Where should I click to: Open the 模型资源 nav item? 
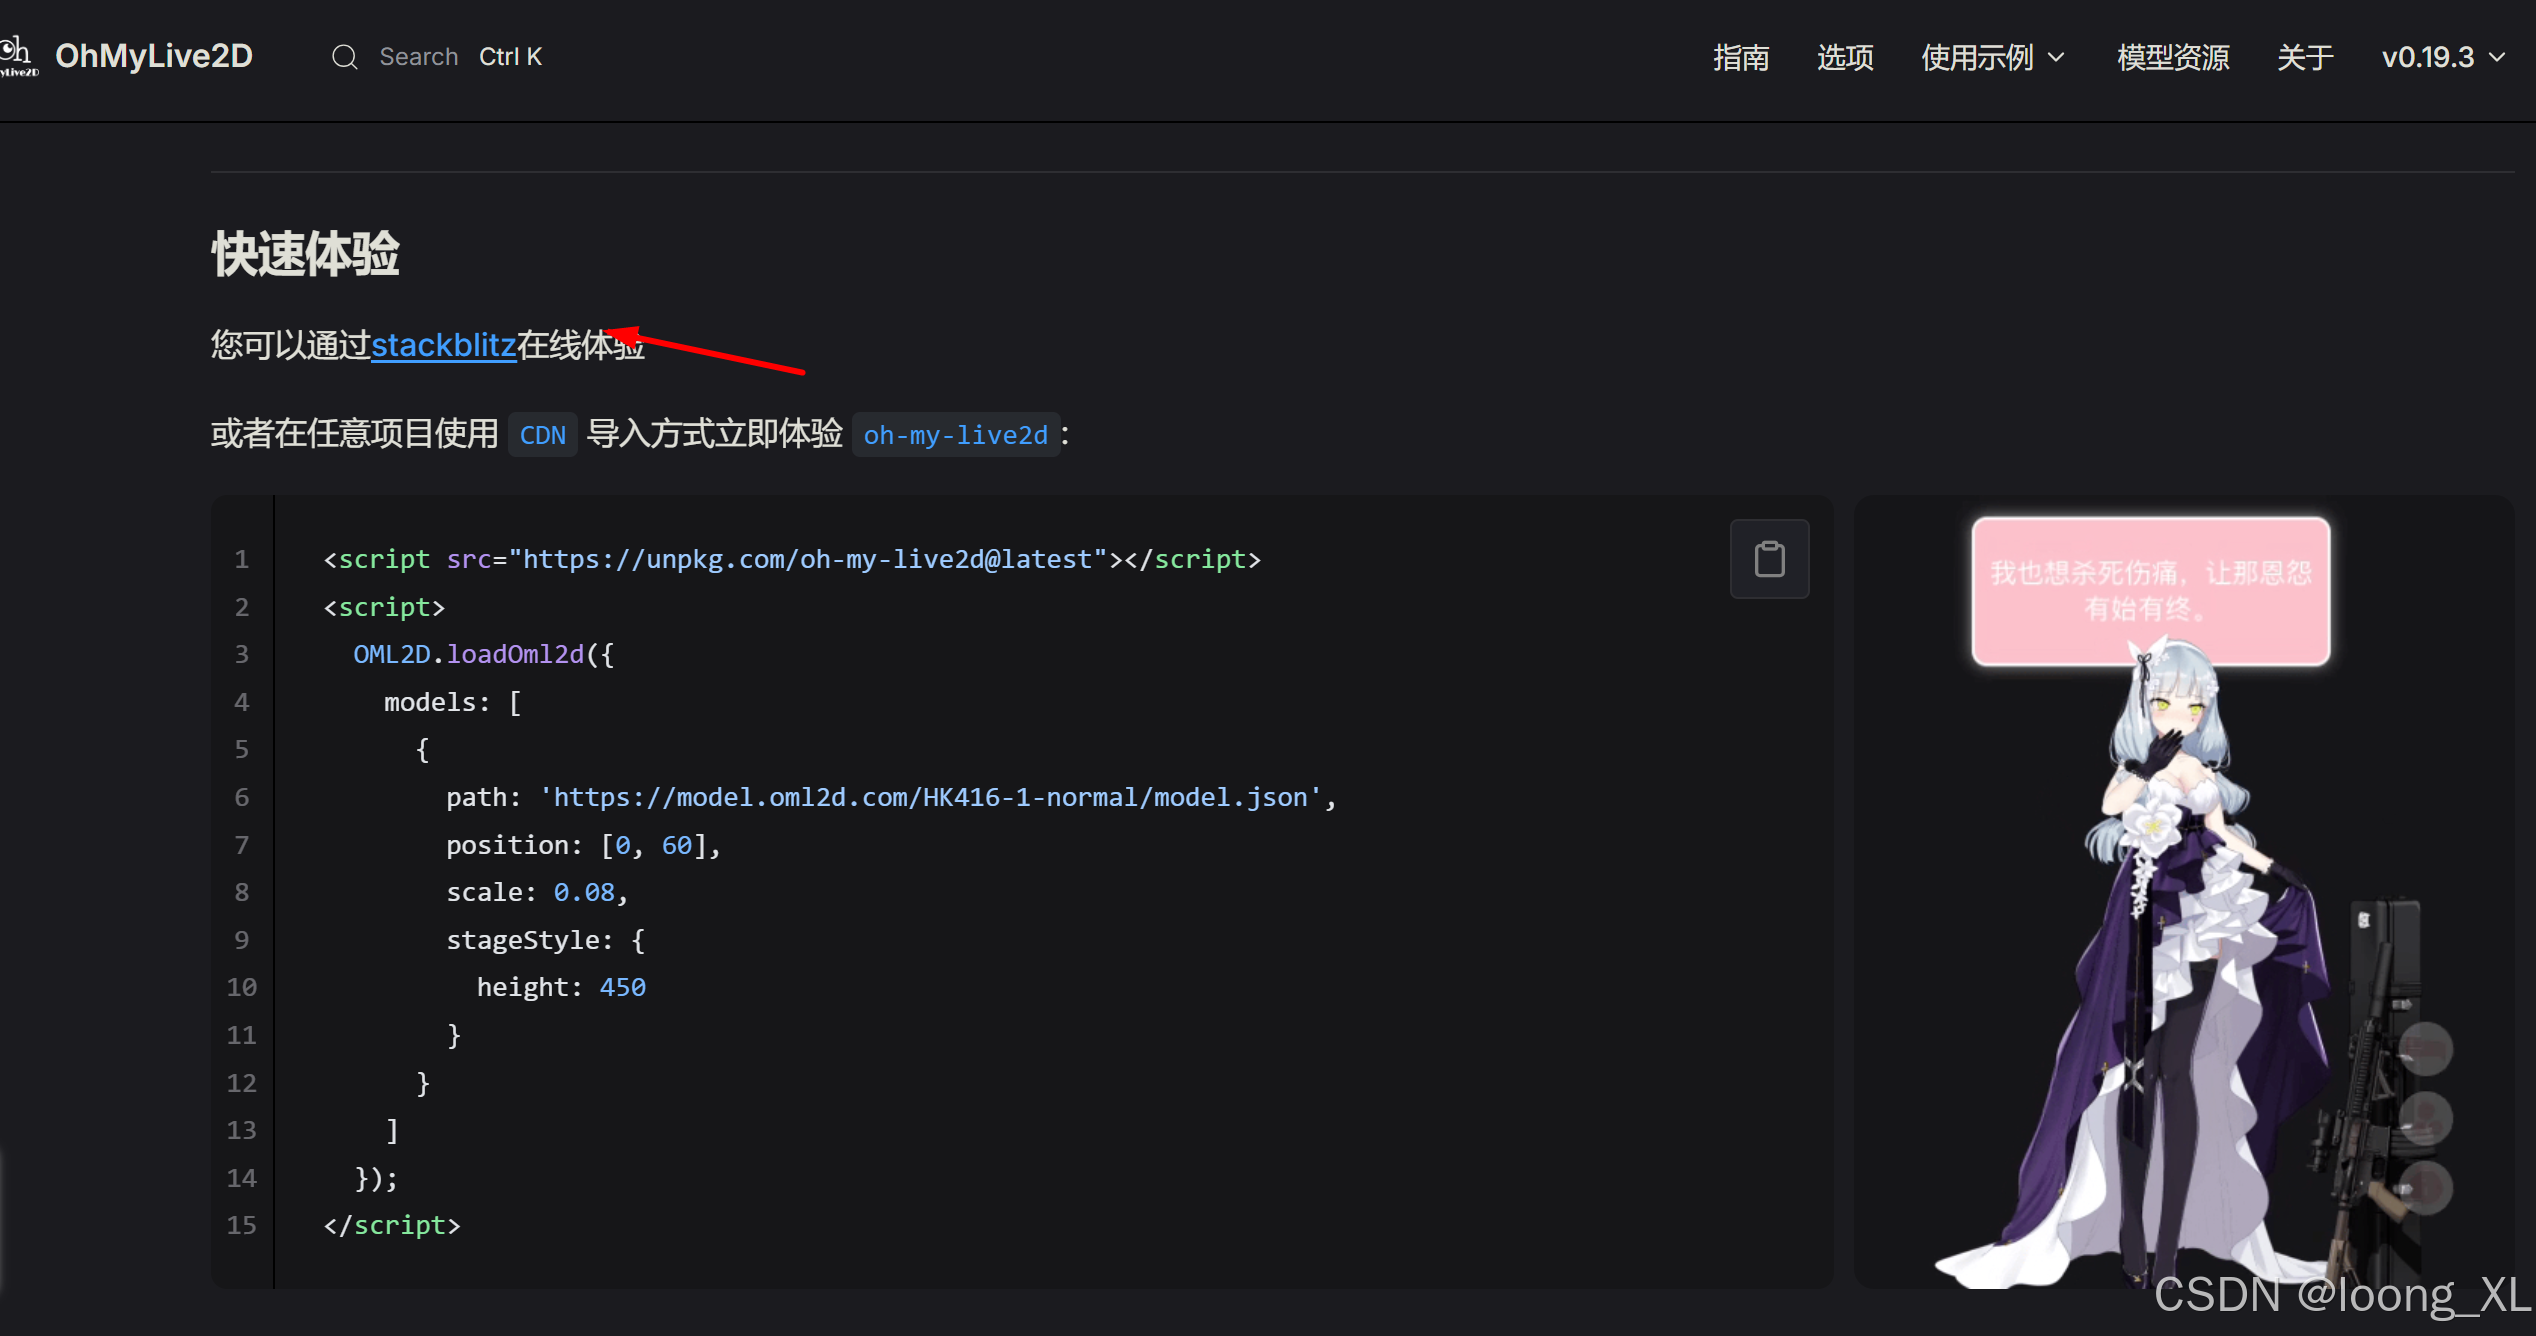pyautogui.click(x=2173, y=57)
